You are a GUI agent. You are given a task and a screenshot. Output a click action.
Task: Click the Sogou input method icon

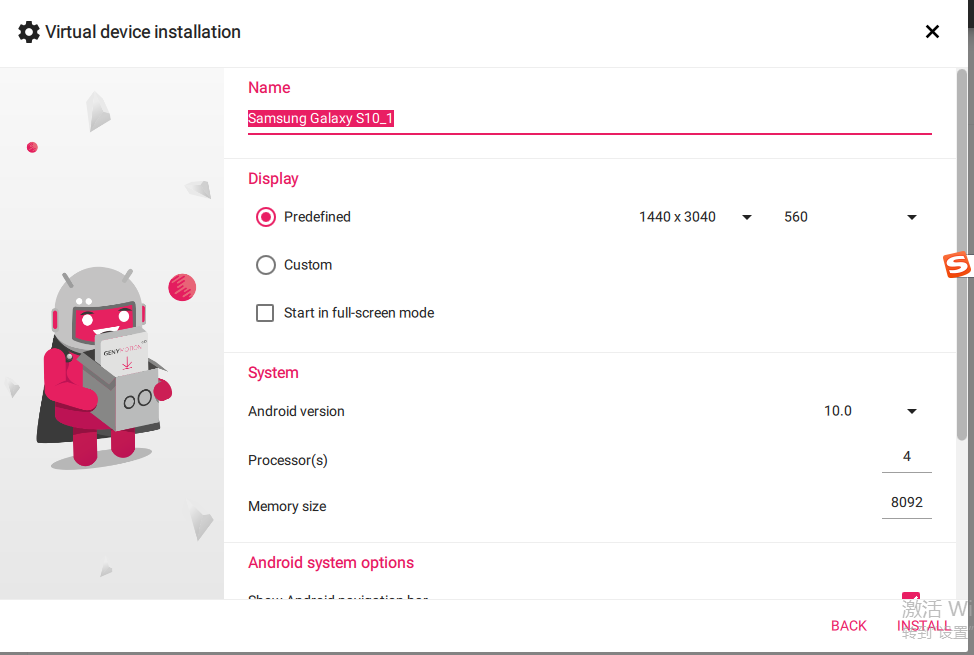pyautogui.click(x=957, y=265)
